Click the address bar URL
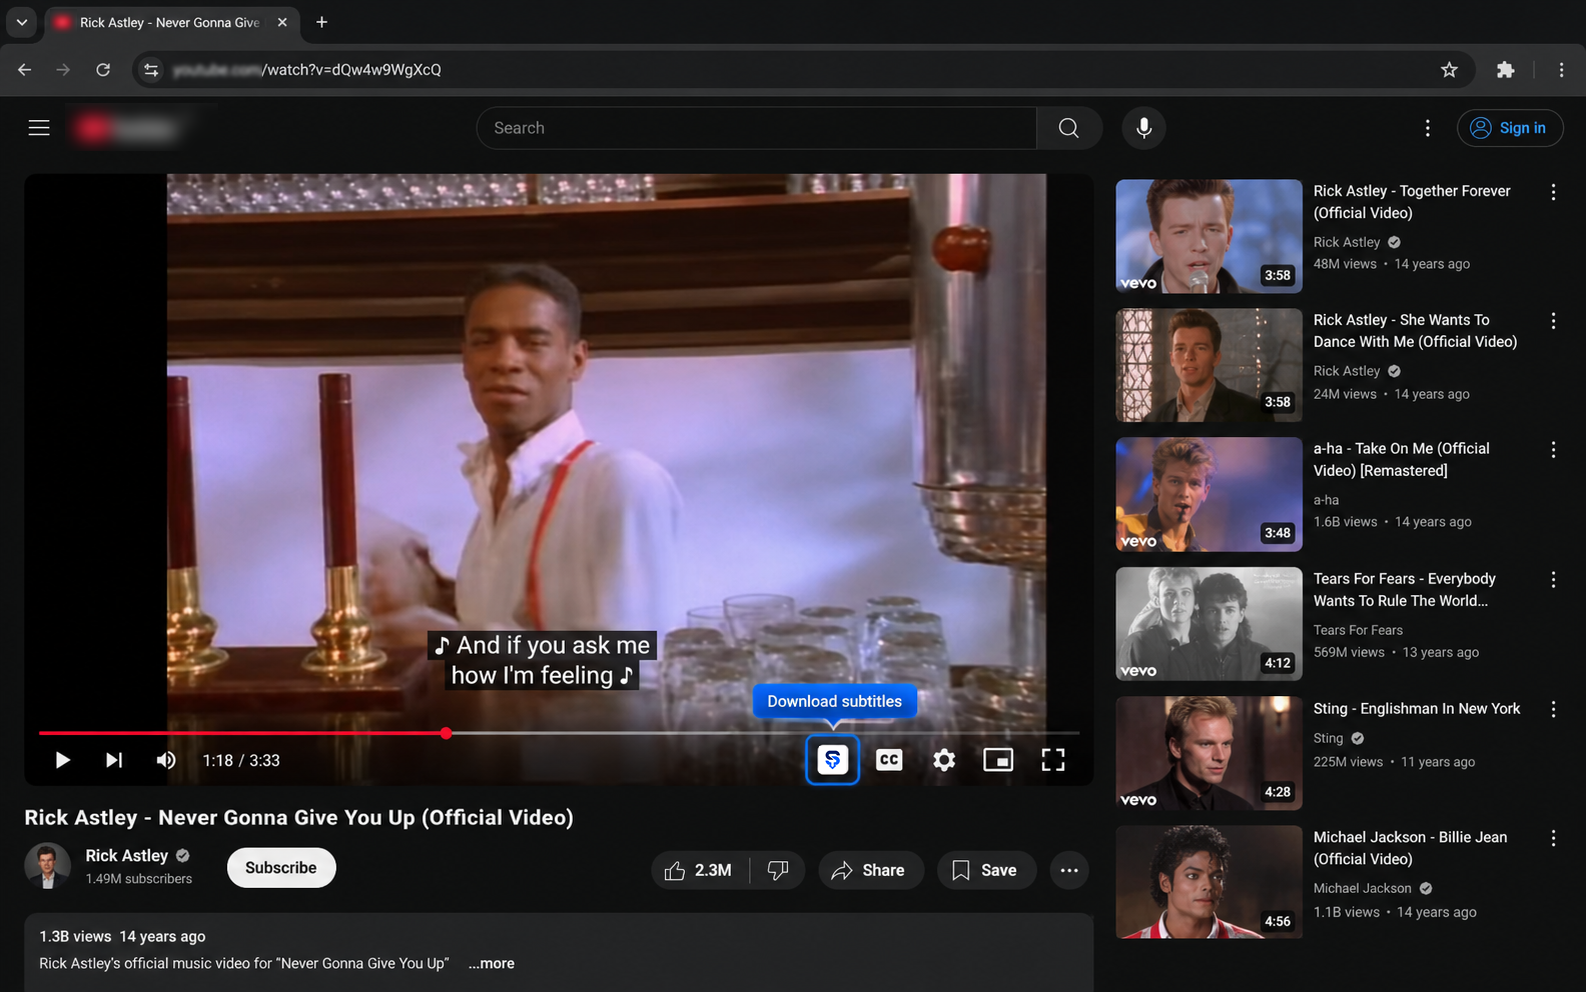 307,70
